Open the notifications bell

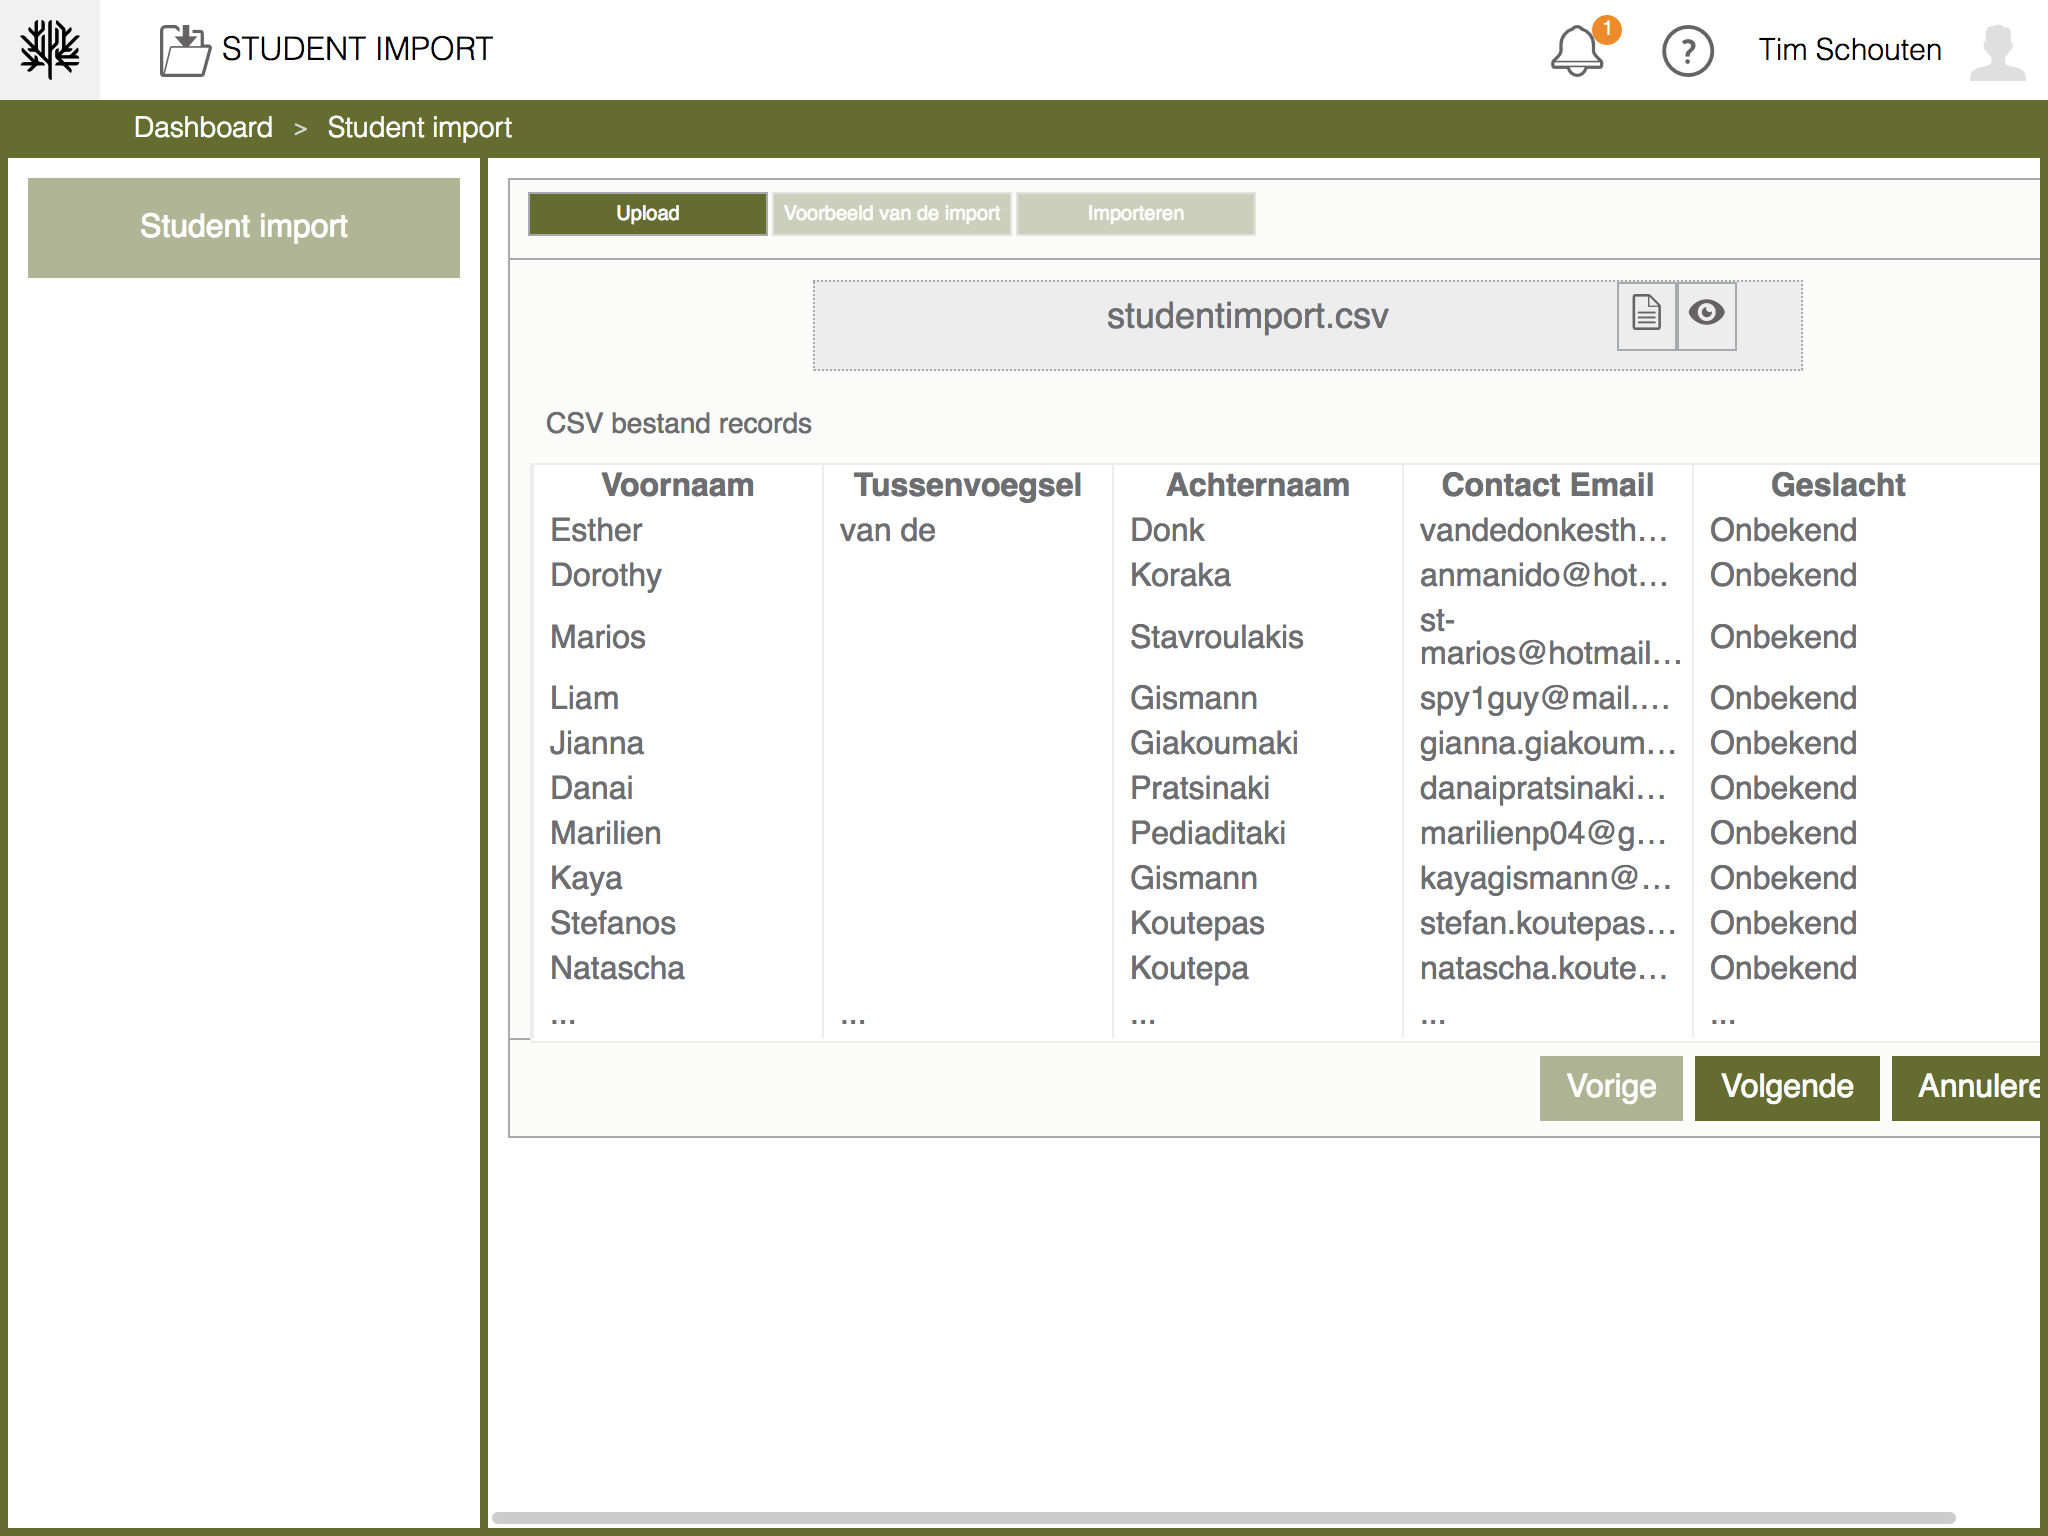tap(1576, 52)
